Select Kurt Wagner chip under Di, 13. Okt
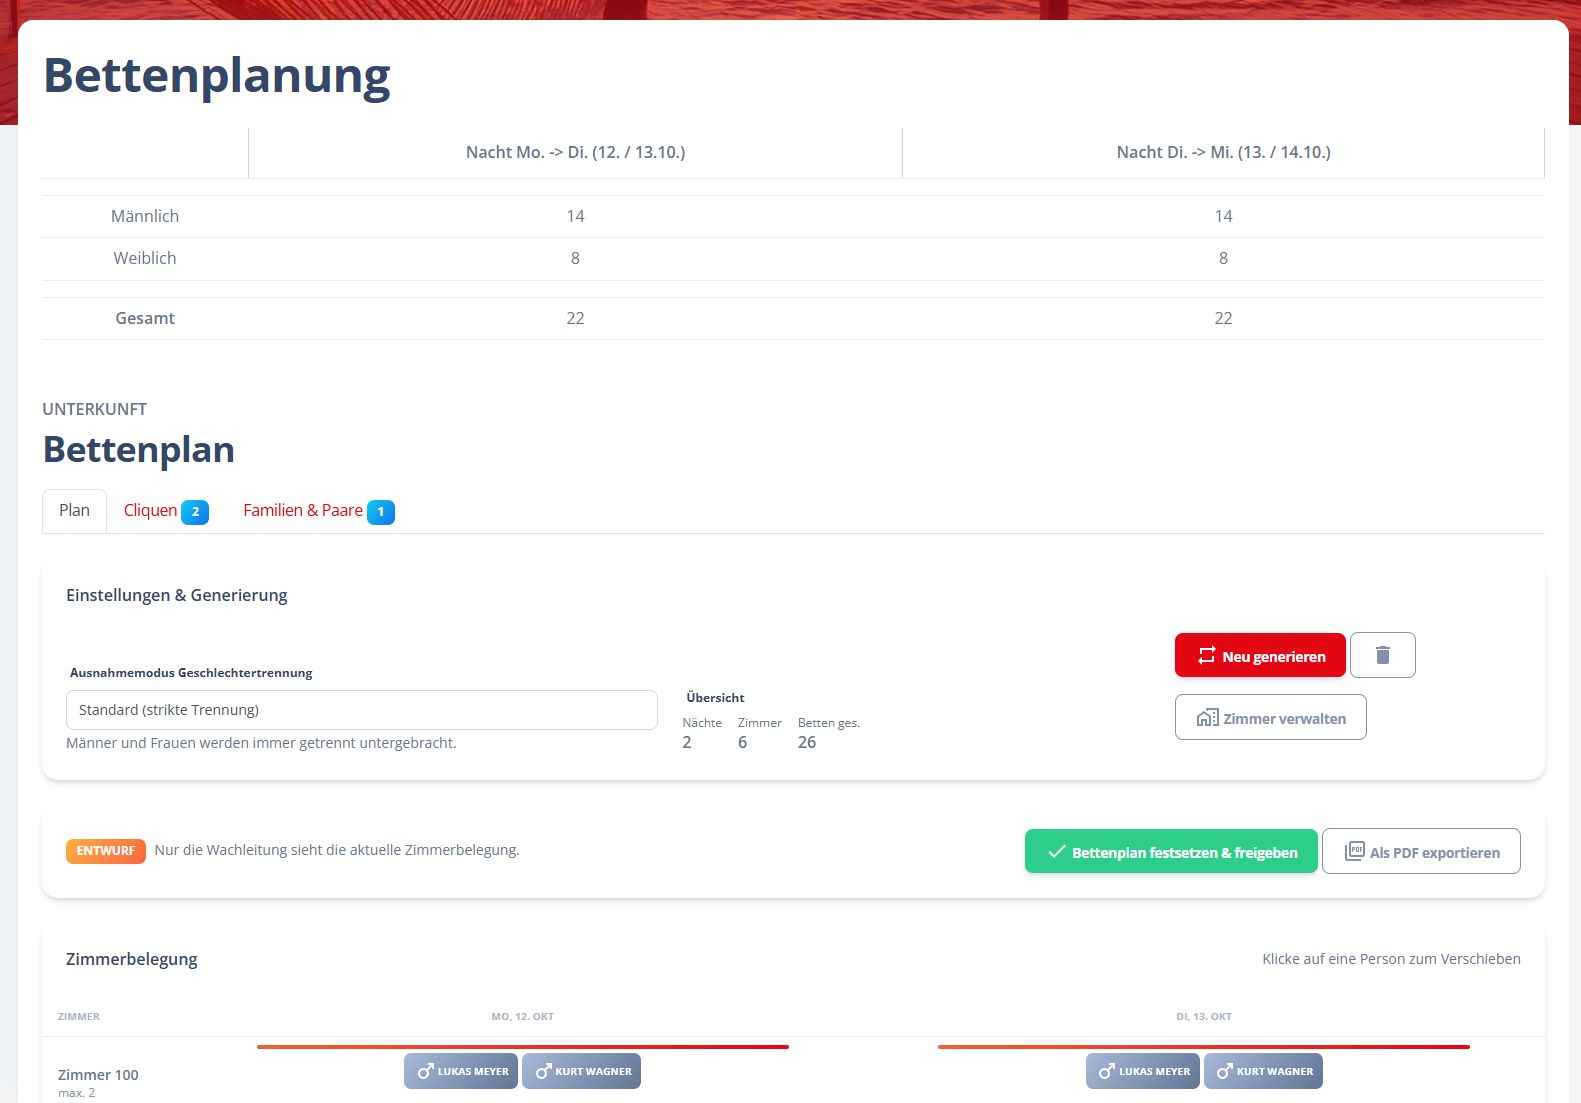The image size is (1581, 1103). point(1263,1071)
